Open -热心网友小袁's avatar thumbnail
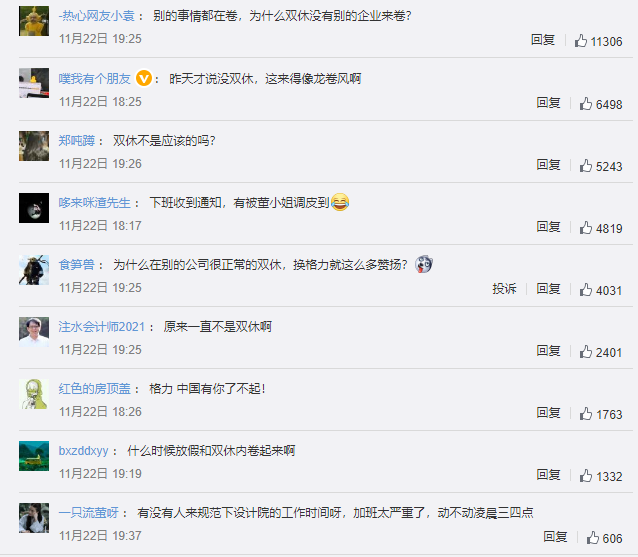This screenshot has height=557, width=638. point(34,21)
